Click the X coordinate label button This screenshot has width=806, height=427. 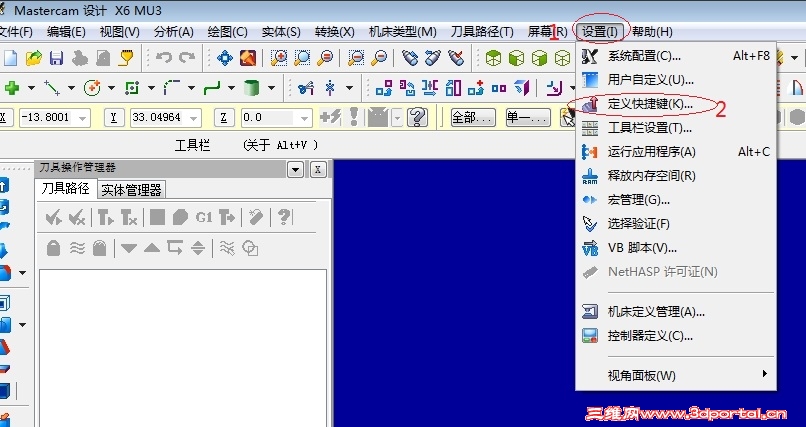pos(4,118)
